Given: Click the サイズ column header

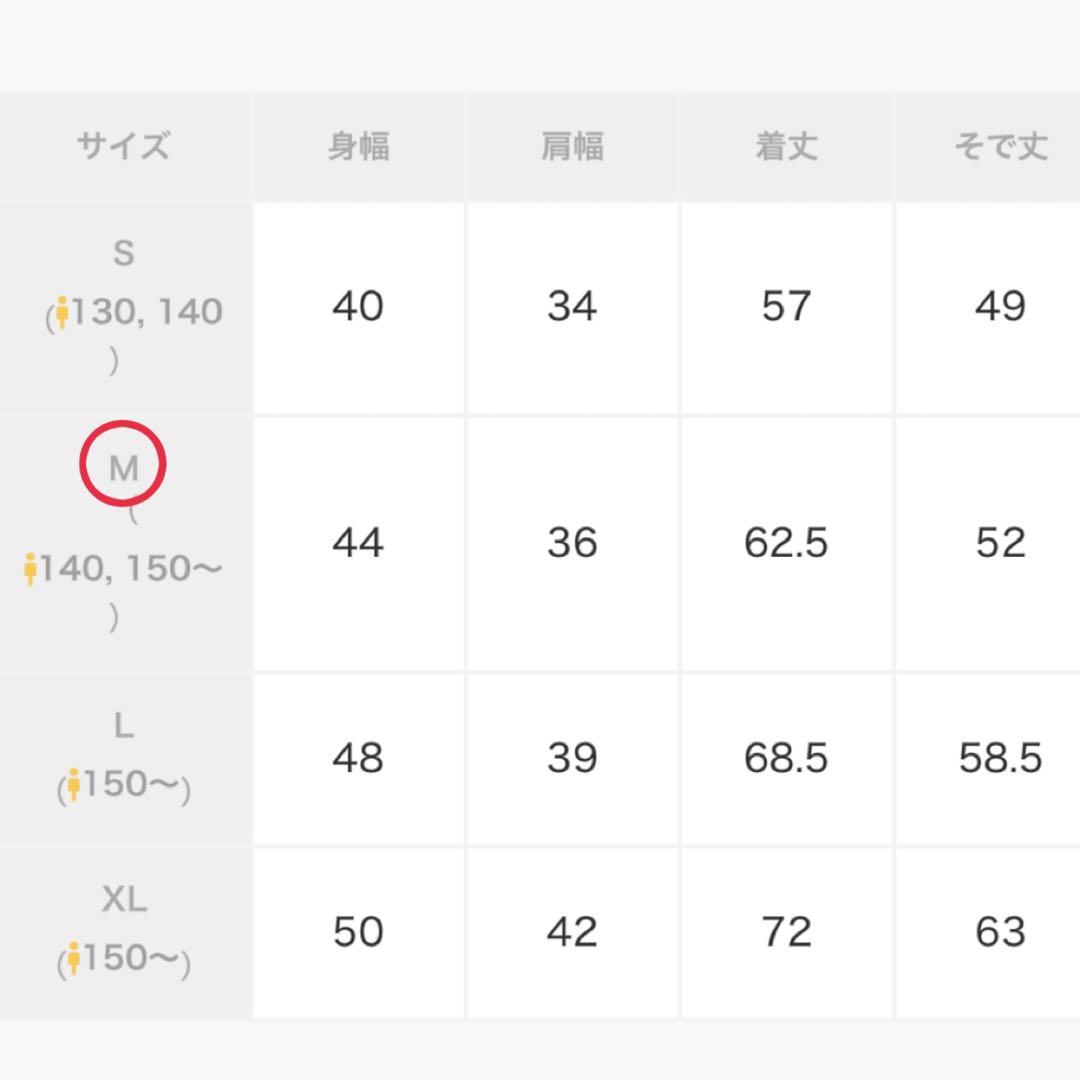Looking at the screenshot, I should 124,147.
